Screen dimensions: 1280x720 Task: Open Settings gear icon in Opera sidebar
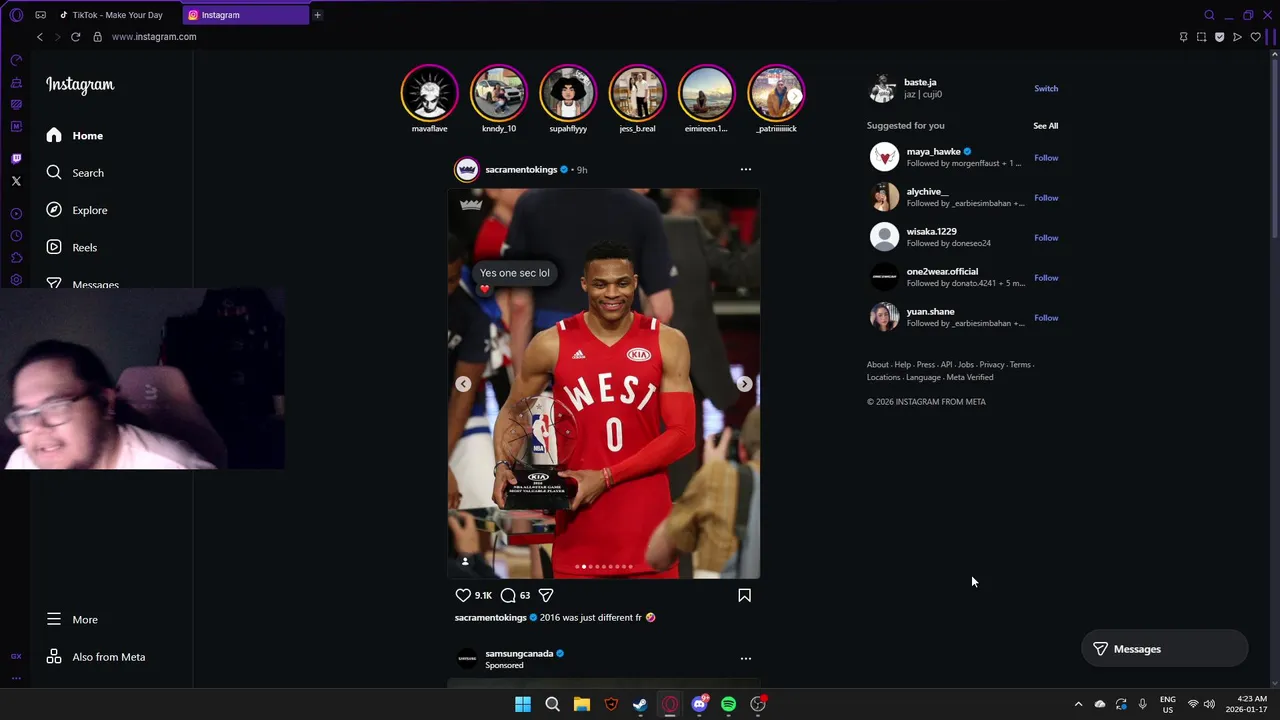point(16,280)
